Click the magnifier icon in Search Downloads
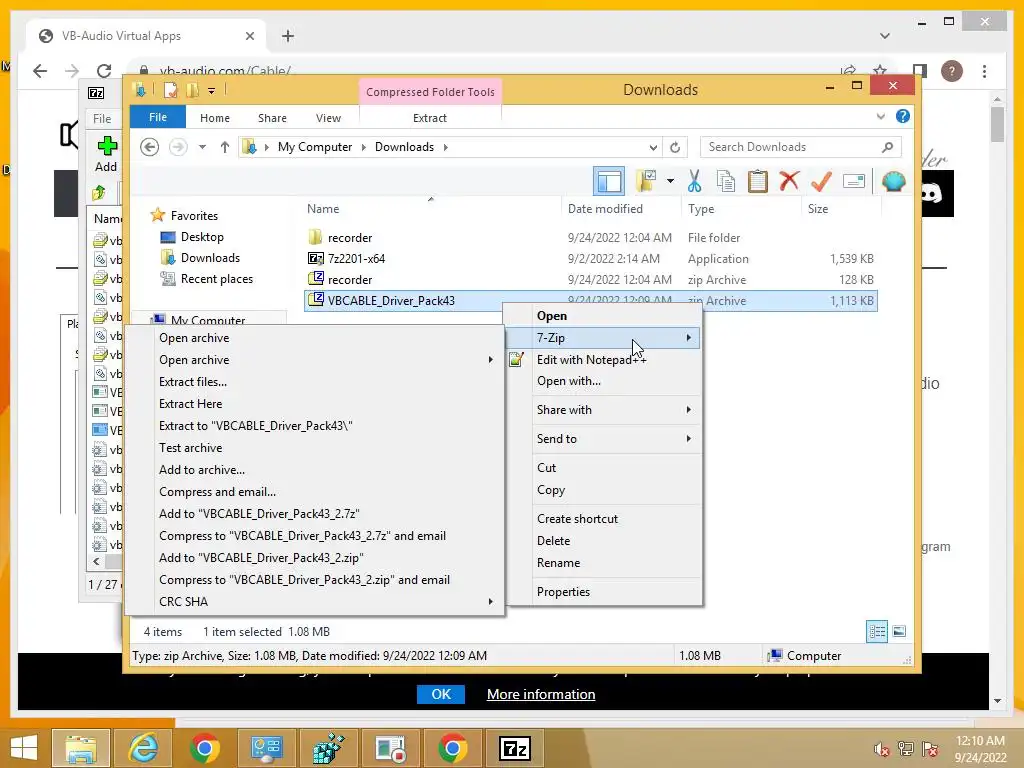This screenshot has height=768, width=1024. [x=887, y=147]
